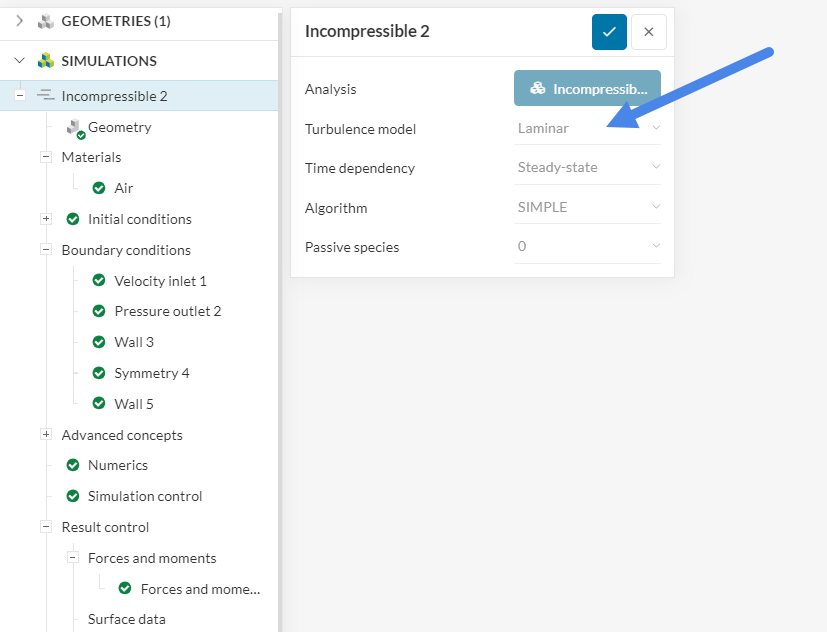Click the Geometries cube icon
Image resolution: width=827 pixels, height=632 pixels.
tap(46, 20)
